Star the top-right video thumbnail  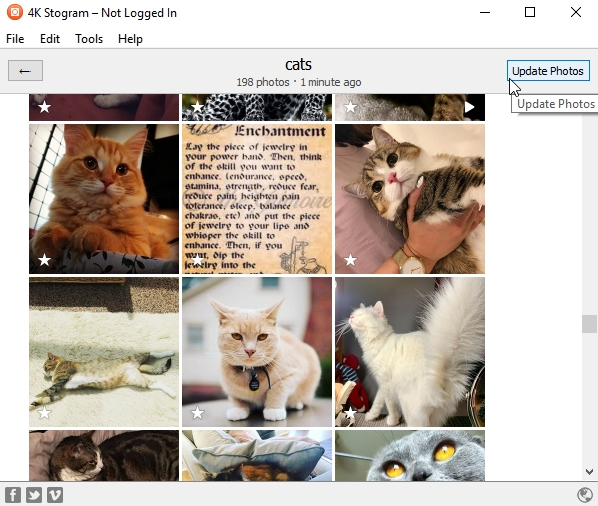(350, 107)
